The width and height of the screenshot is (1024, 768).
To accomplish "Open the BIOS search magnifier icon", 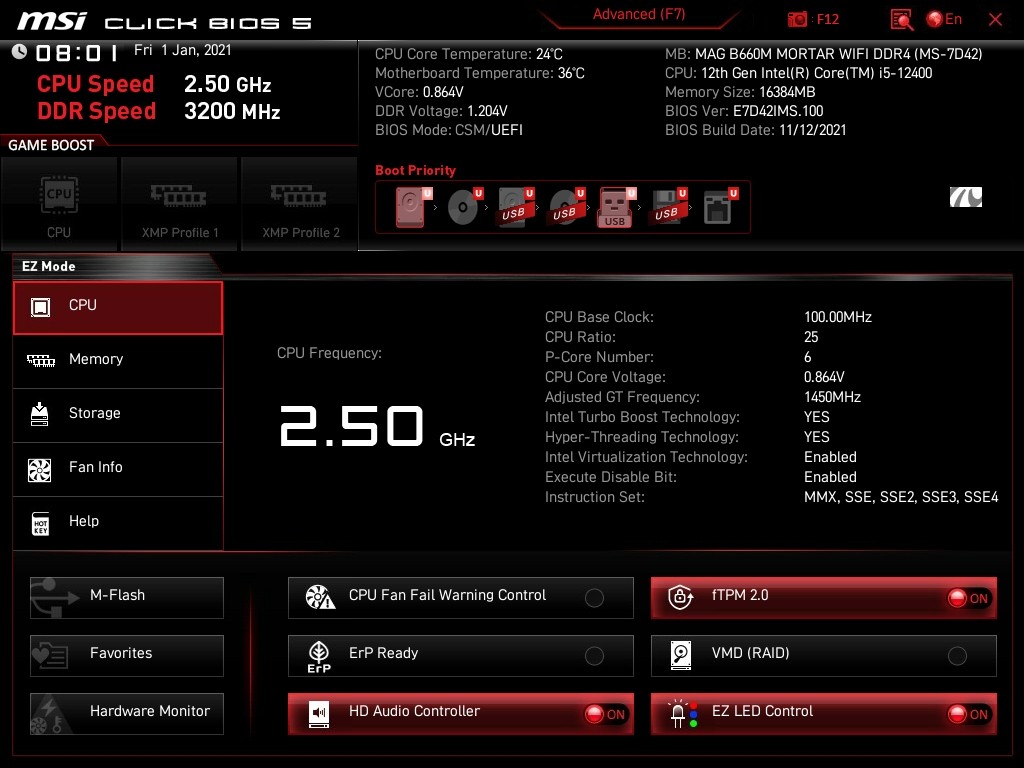I will pos(902,20).
